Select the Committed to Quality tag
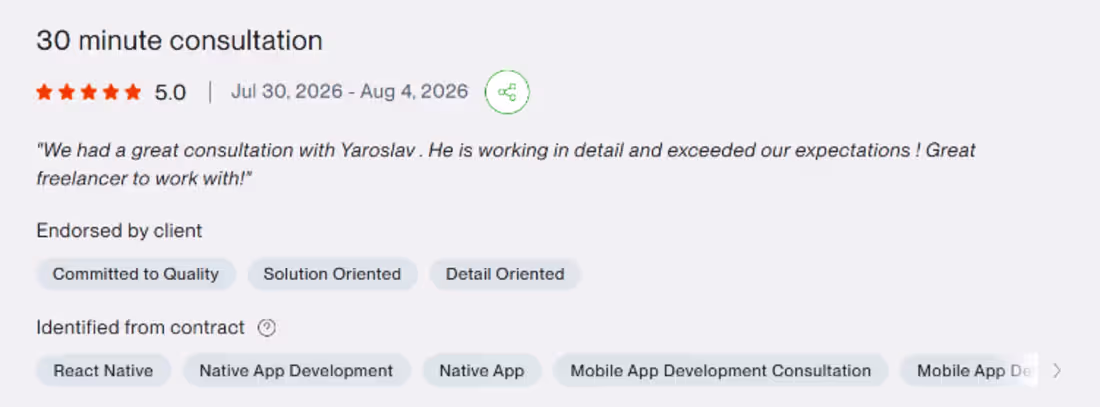The image size is (1100, 407). click(x=136, y=274)
